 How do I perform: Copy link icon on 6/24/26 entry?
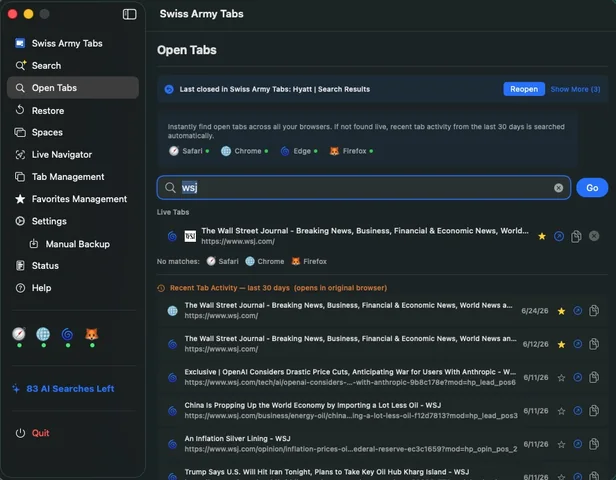pyautogui.click(x=594, y=311)
